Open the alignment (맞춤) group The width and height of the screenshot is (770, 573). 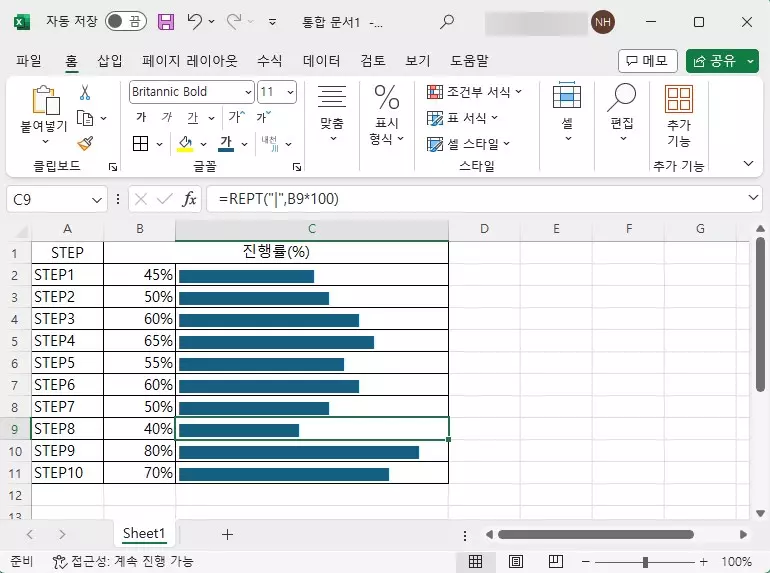tap(332, 113)
